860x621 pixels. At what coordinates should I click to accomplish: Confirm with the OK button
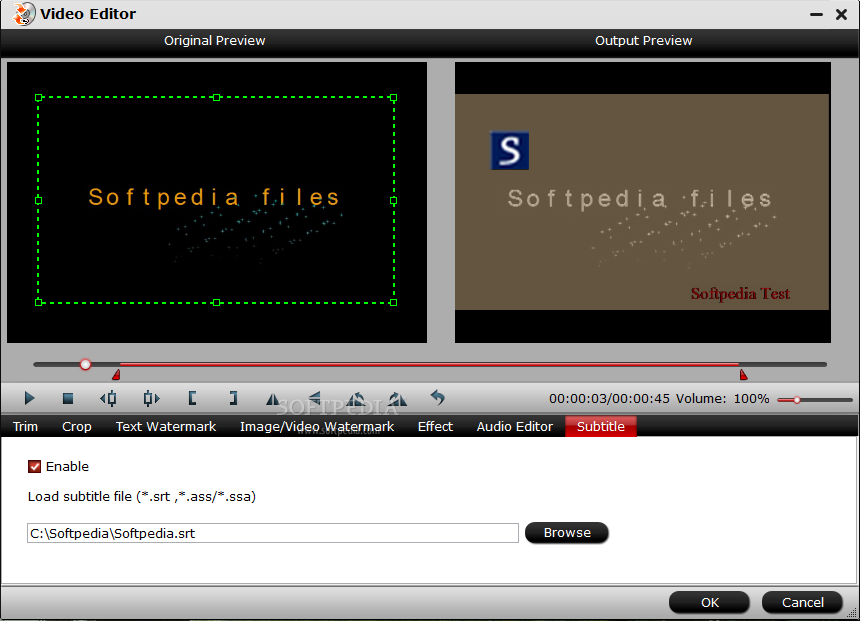click(709, 602)
